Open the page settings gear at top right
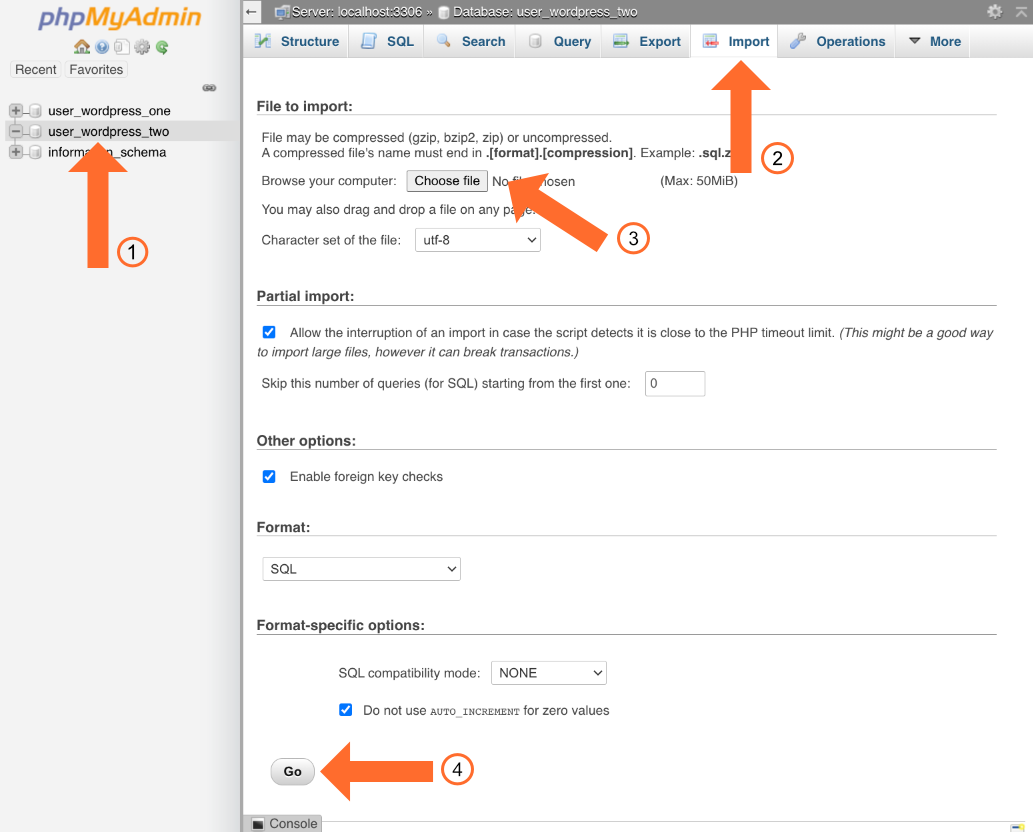 tap(994, 12)
